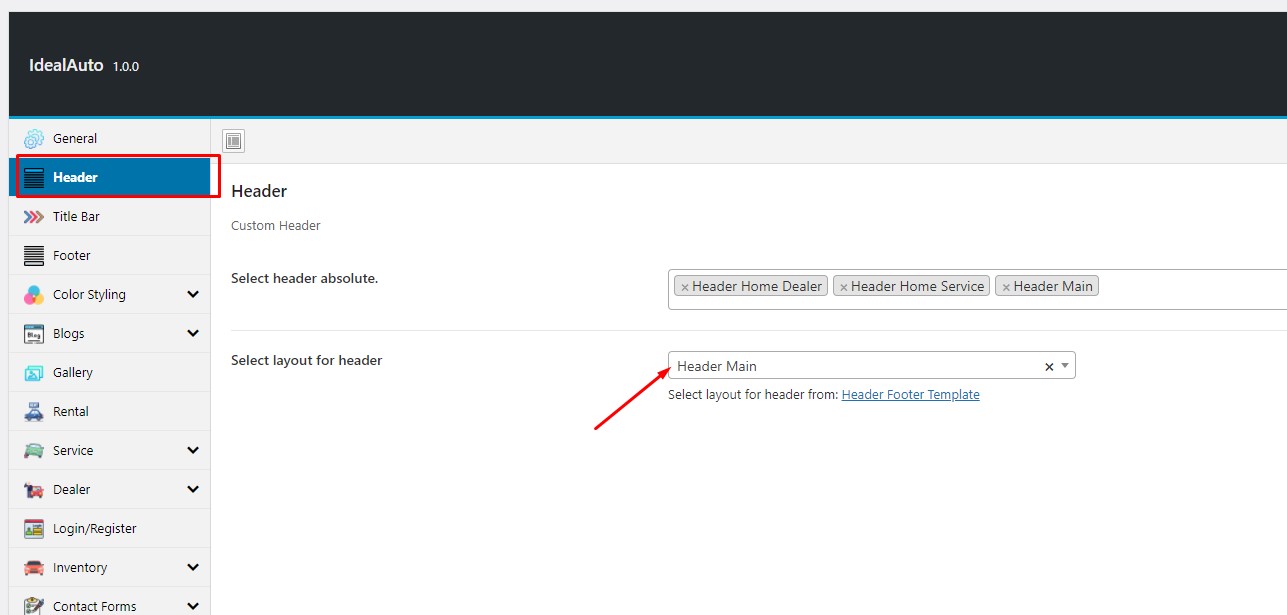The height and width of the screenshot is (615, 1287).
Task: Switch to the Inventory section
Action: tap(80, 568)
